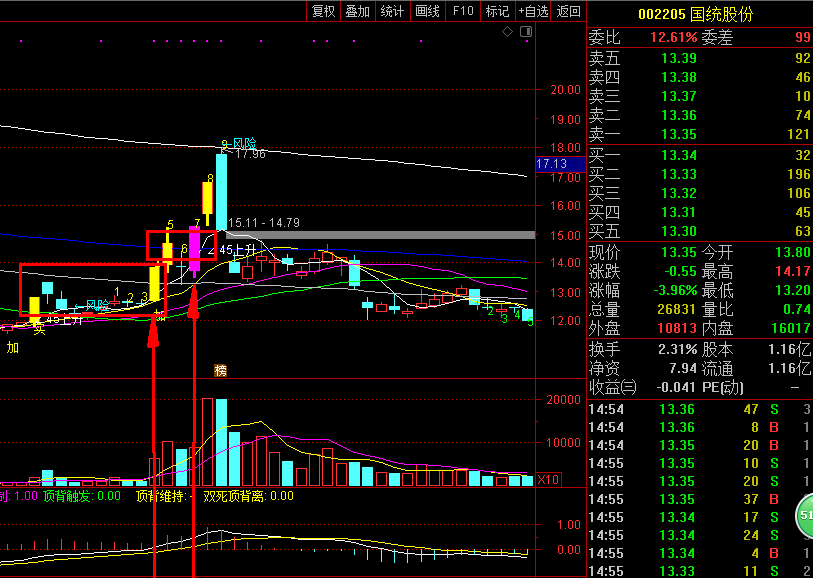The height and width of the screenshot is (578, 813).
Task: Open F10 company info
Action: point(463,11)
